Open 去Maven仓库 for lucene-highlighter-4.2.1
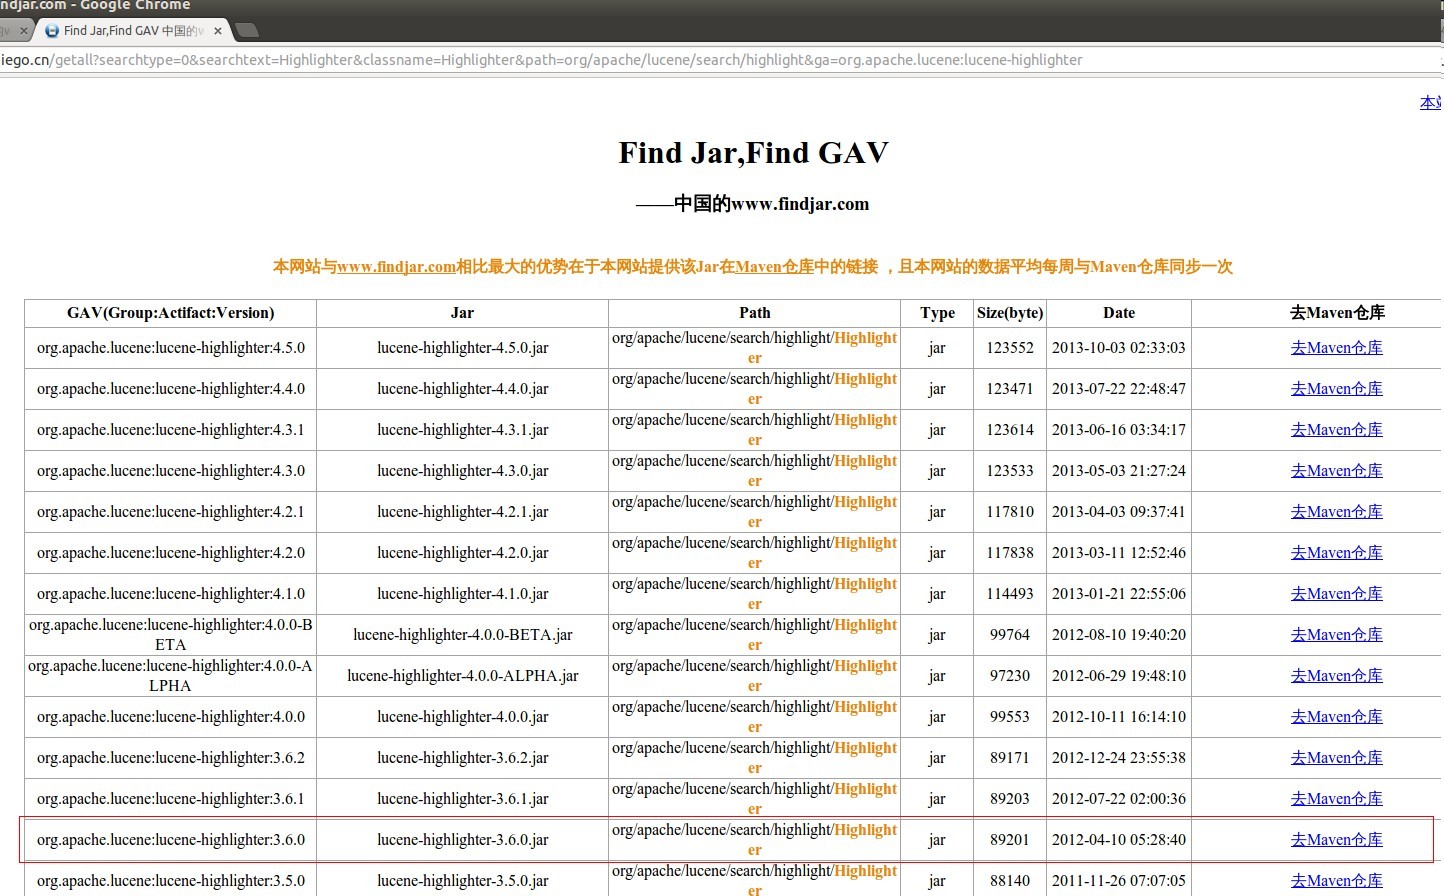Viewport: 1444px width, 896px height. click(x=1336, y=511)
